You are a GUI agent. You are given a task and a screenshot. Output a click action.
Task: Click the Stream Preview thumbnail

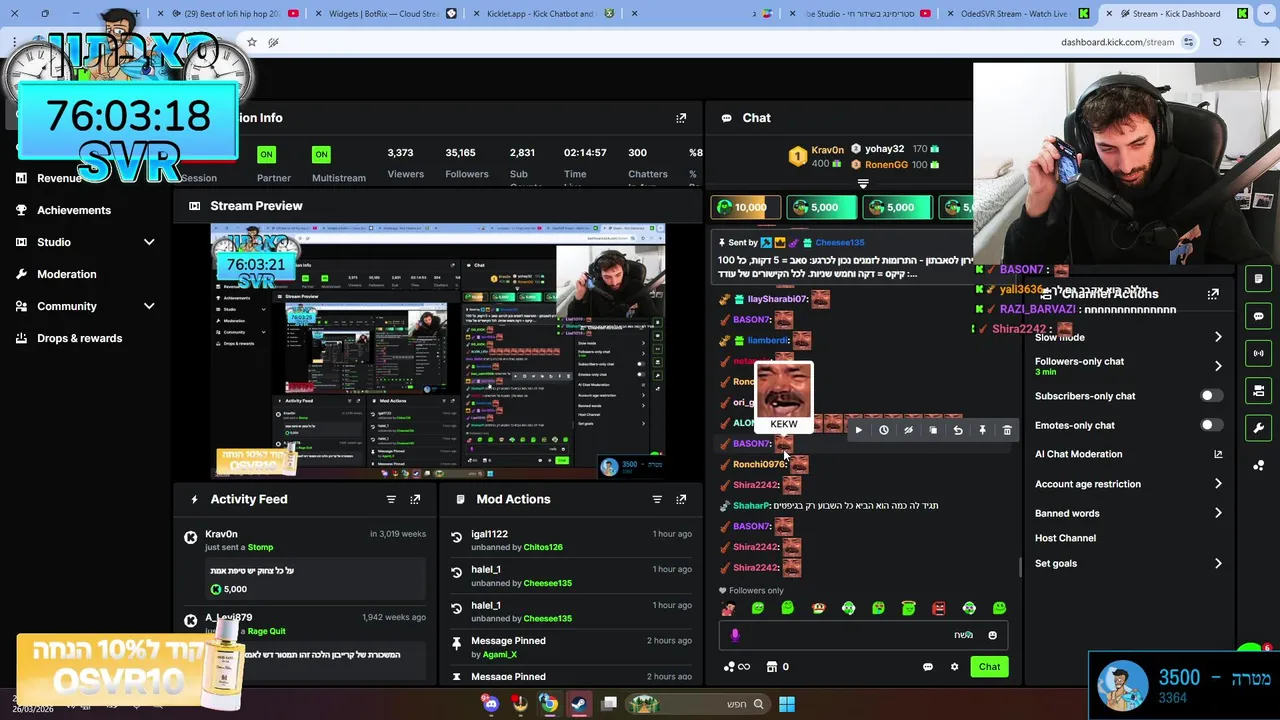437,351
